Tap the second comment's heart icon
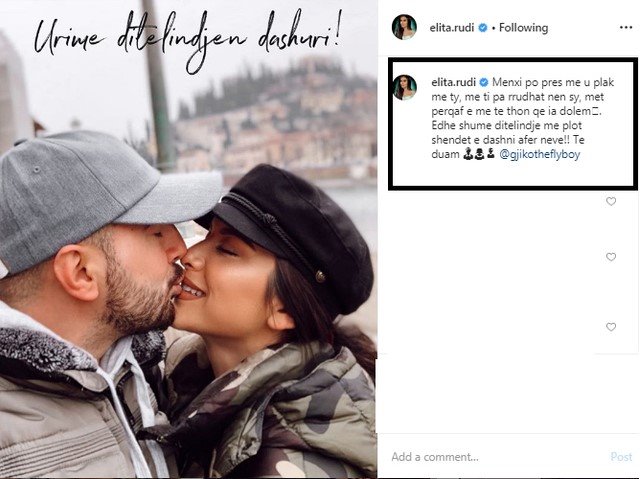 611,257
